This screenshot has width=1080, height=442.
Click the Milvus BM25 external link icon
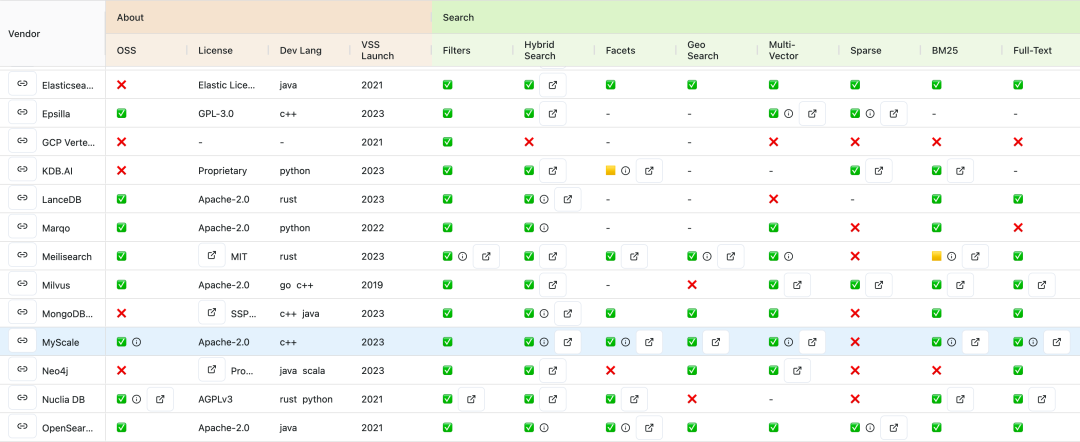(960, 285)
